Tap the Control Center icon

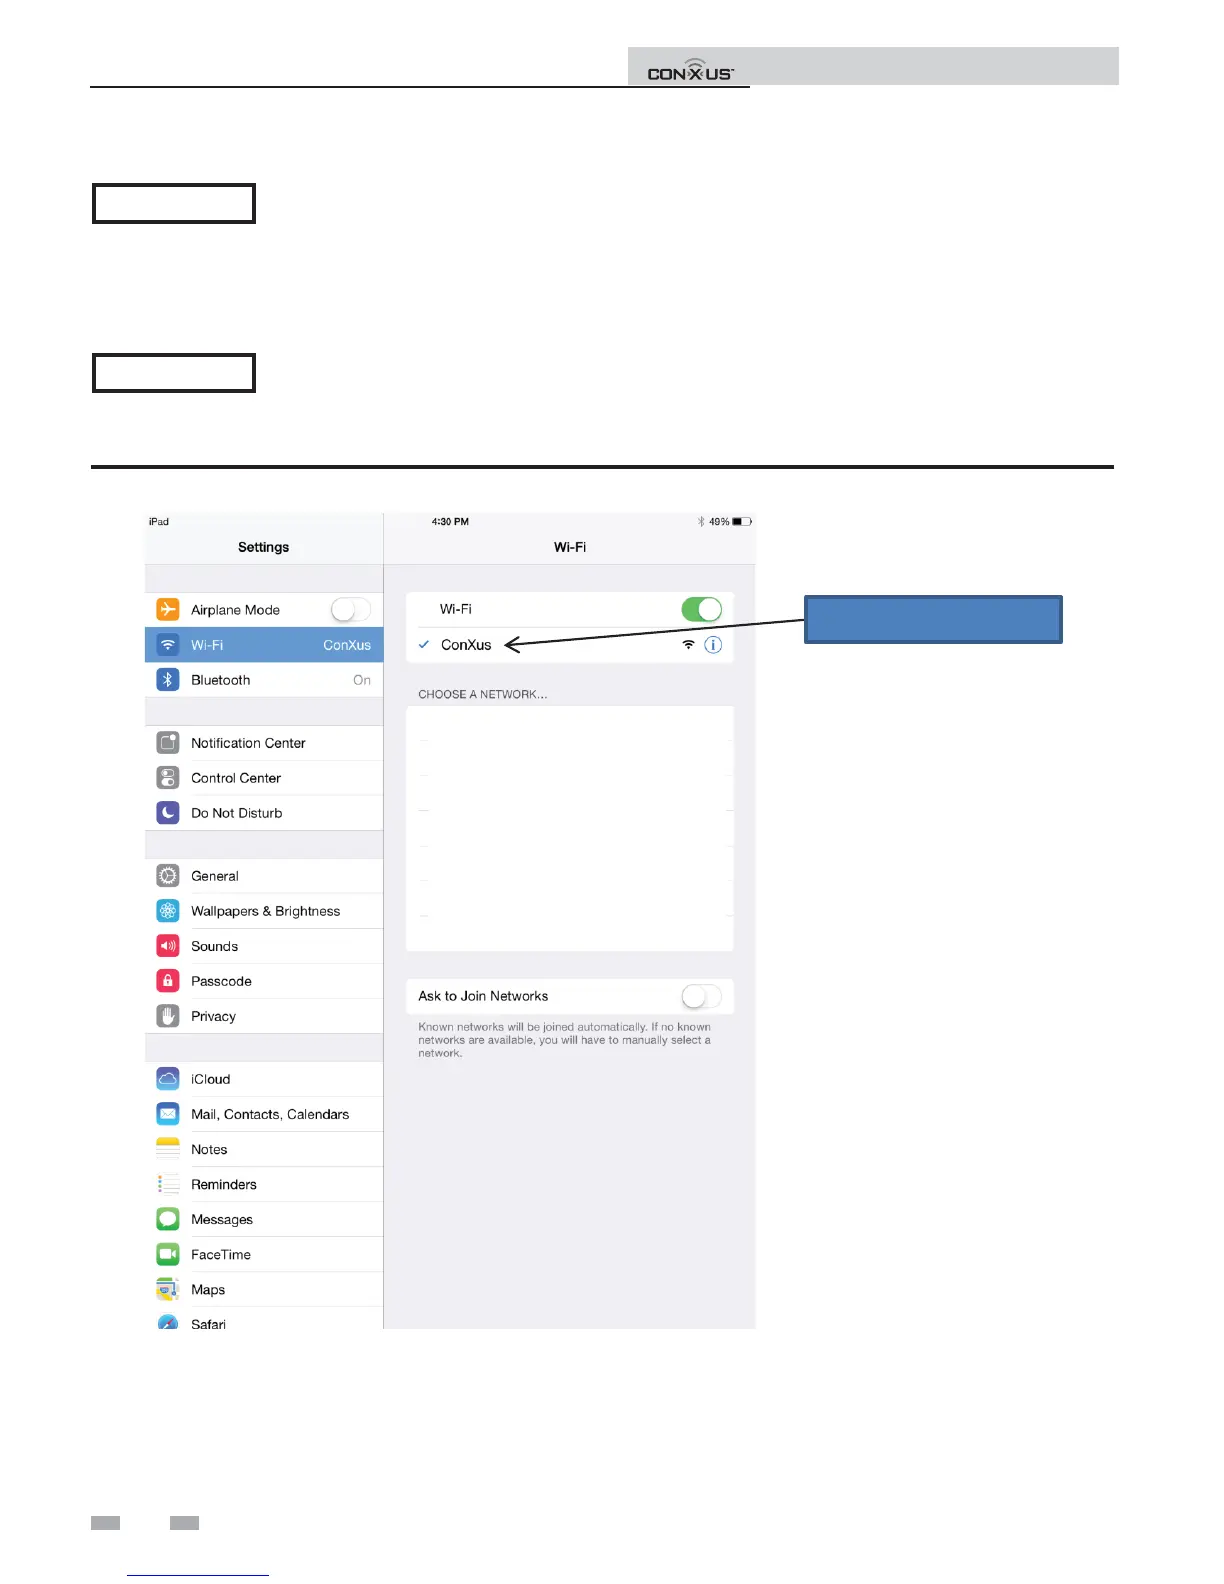tap(168, 778)
